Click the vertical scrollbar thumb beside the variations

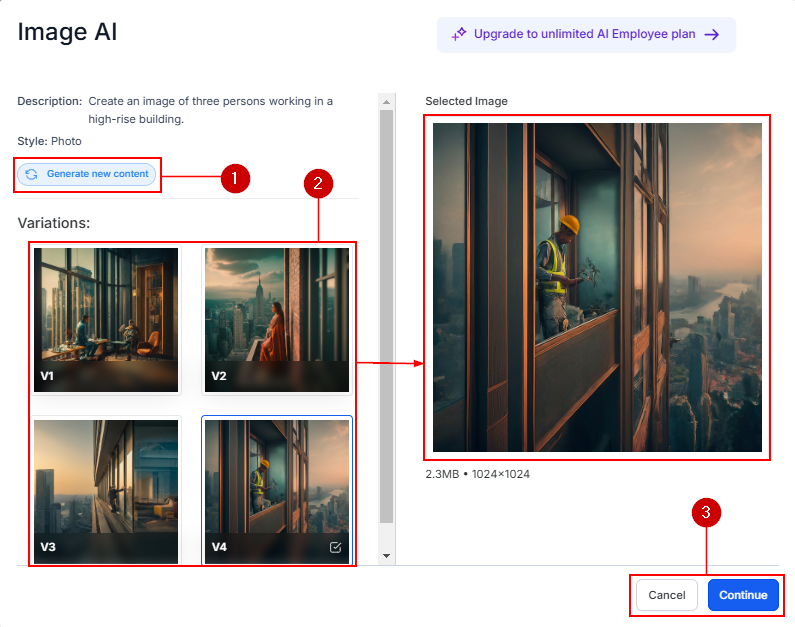[x=386, y=315]
